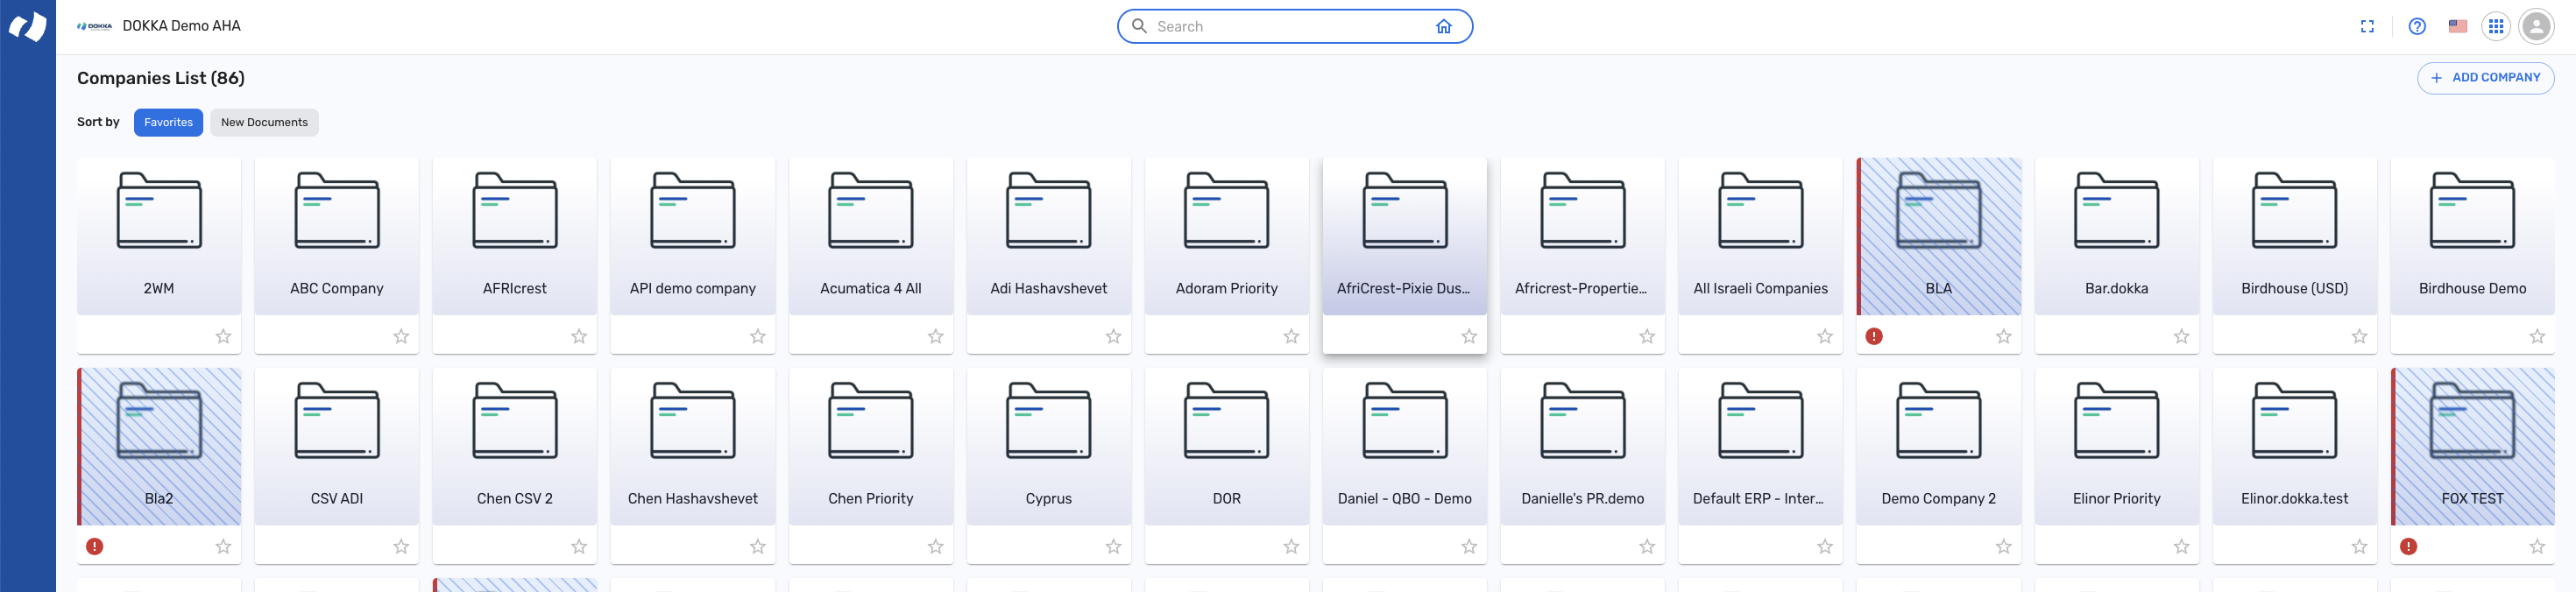Click the ADD COMPANY button
Screen dimensions: 2576x592
point(2485,78)
